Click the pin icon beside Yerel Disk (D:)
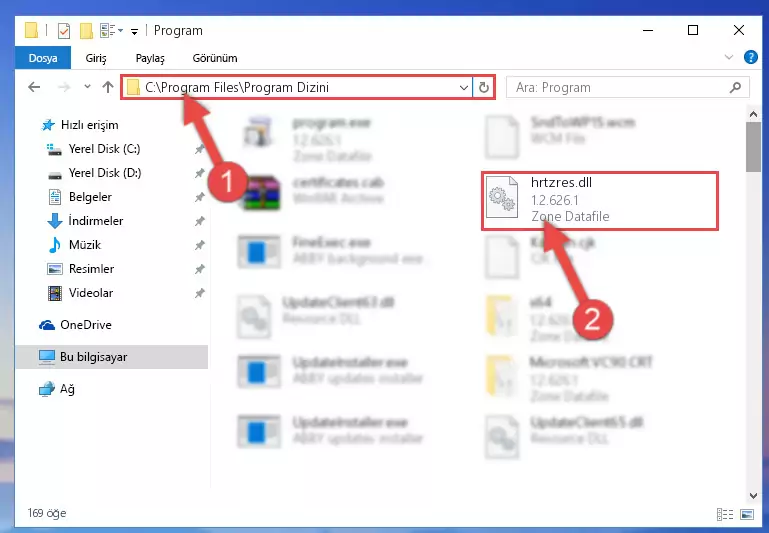 point(199,173)
